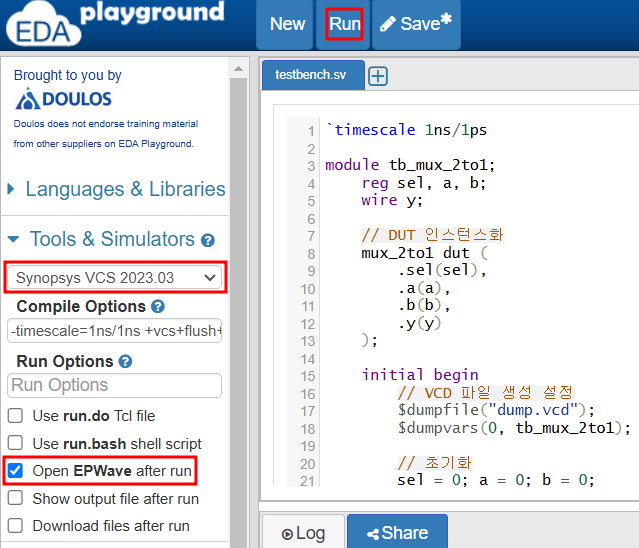
Task: Click the Doulos sponsor logo
Action: pos(64,99)
